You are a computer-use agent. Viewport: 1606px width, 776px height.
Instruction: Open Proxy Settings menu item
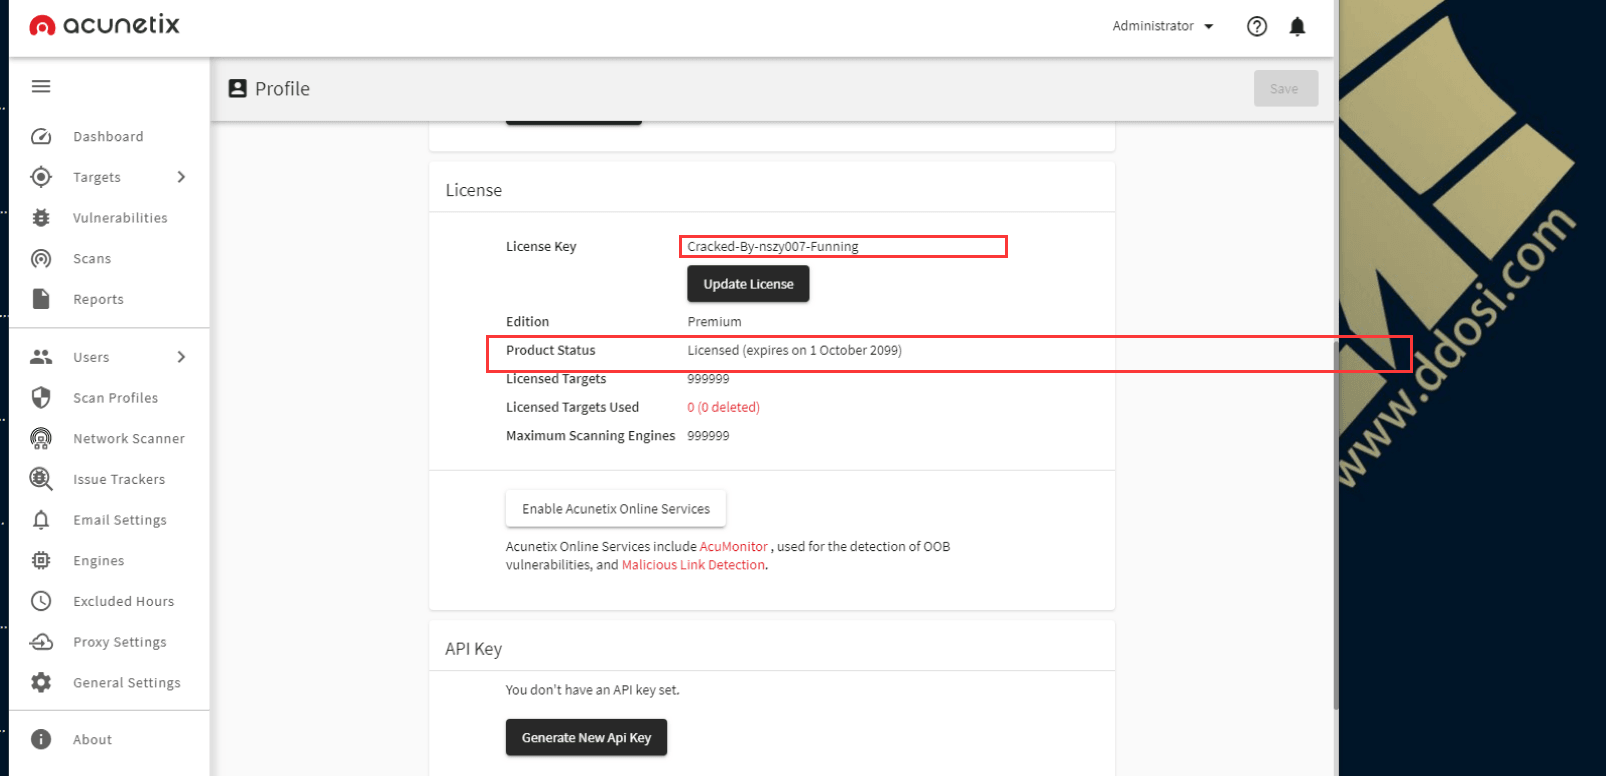[x=120, y=642]
